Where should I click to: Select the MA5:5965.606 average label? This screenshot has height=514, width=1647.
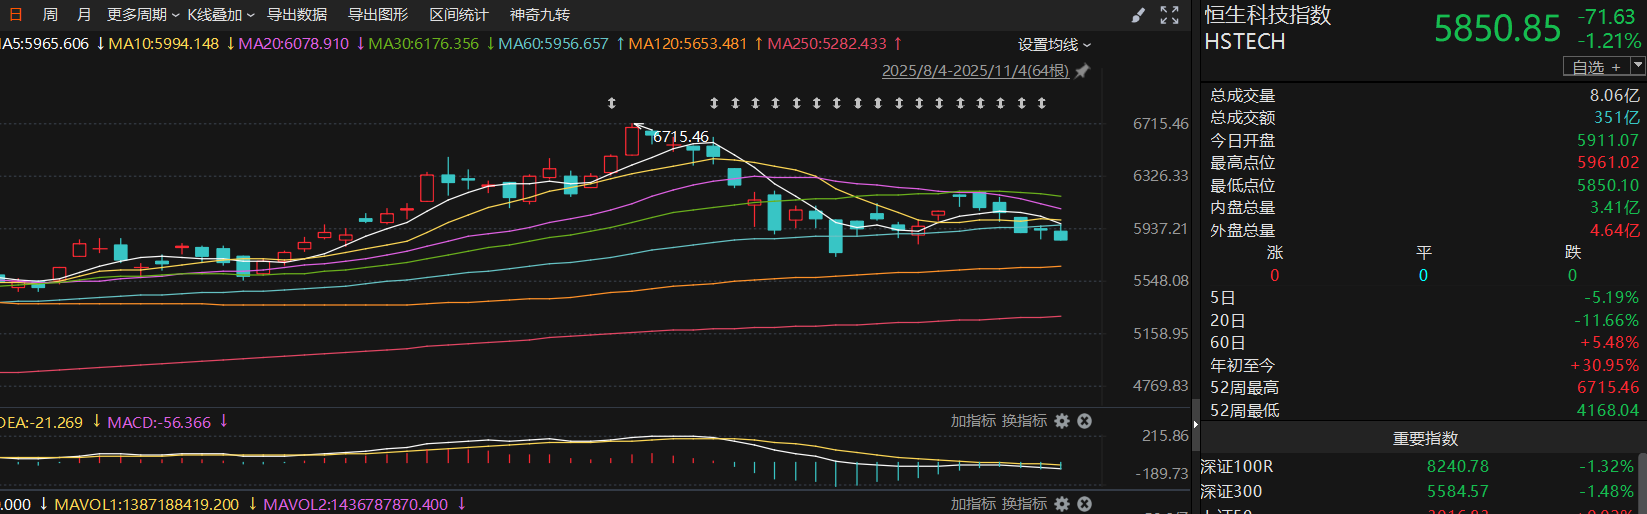(45, 44)
